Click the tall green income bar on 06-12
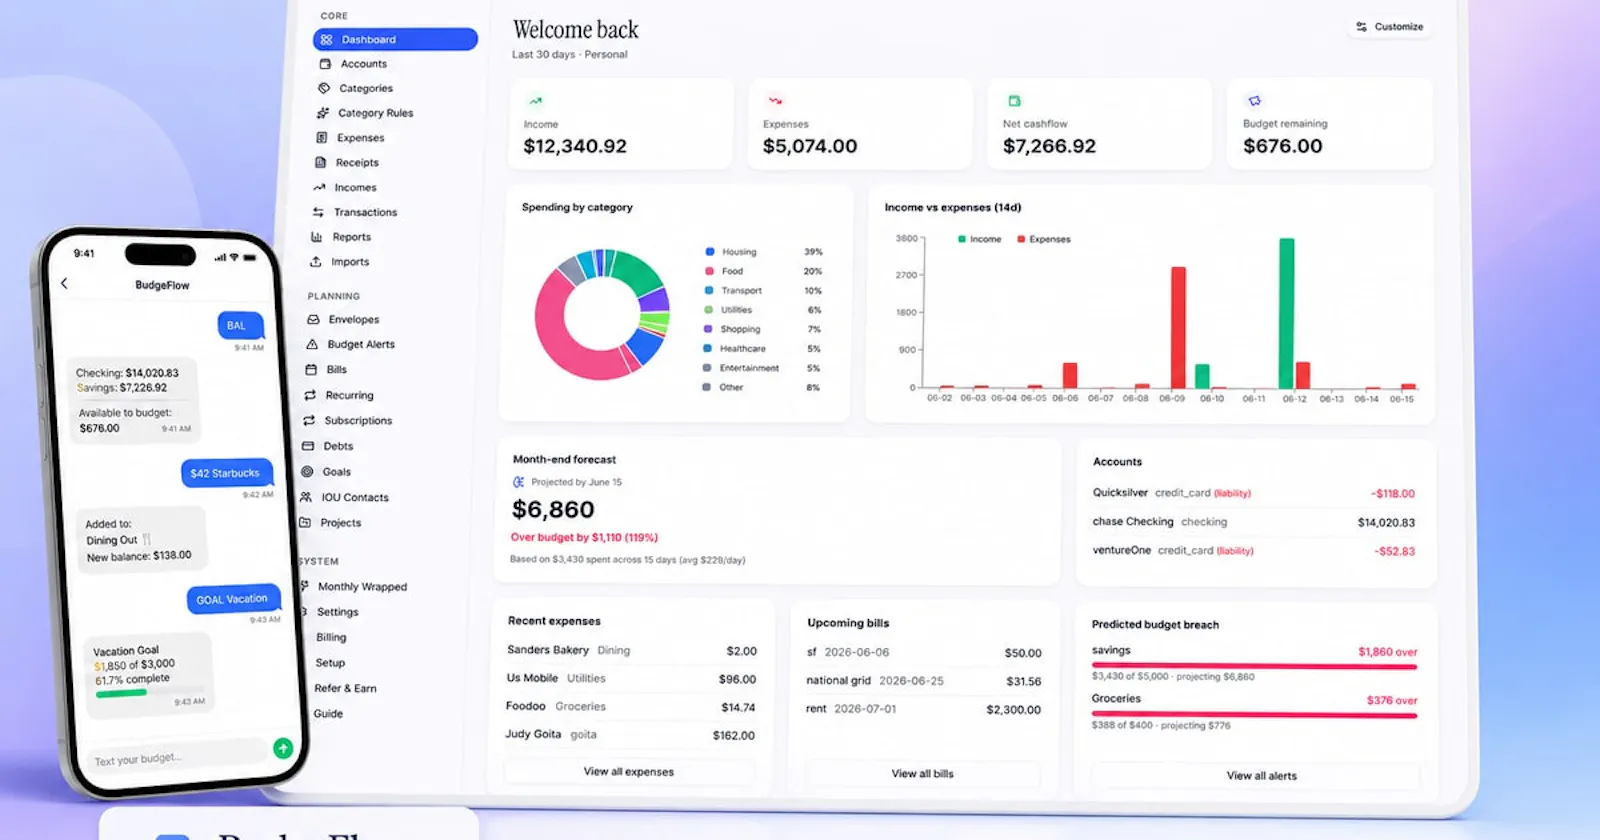Image resolution: width=1600 pixels, height=840 pixels. pos(1287,313)
